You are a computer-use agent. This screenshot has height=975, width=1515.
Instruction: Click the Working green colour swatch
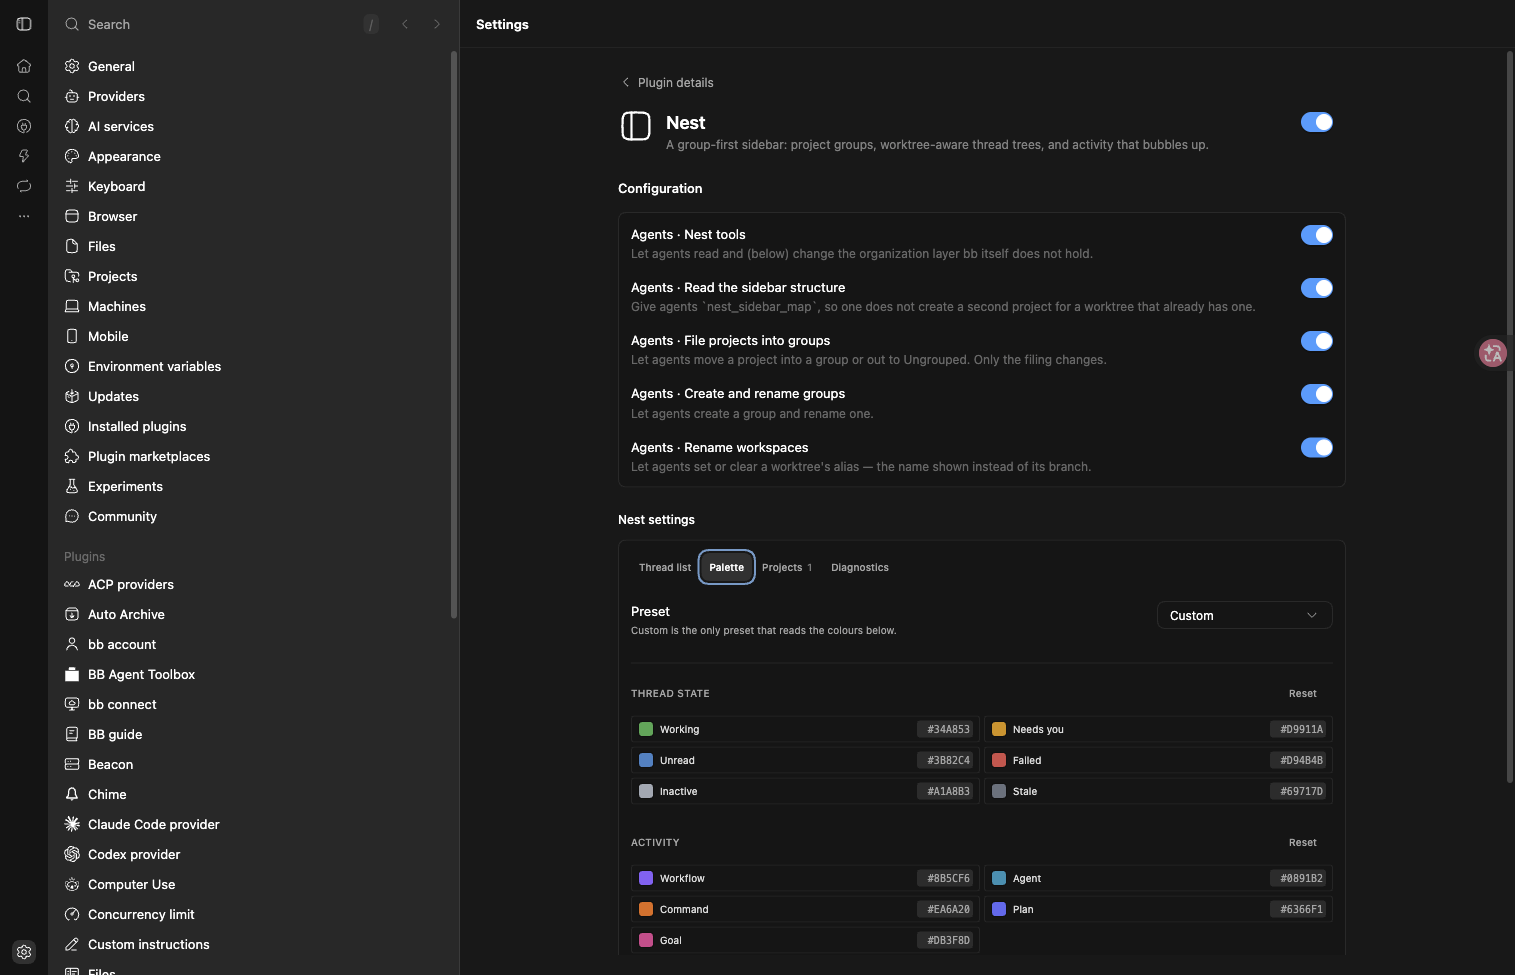pyautogui.click(x=646, y=729)
